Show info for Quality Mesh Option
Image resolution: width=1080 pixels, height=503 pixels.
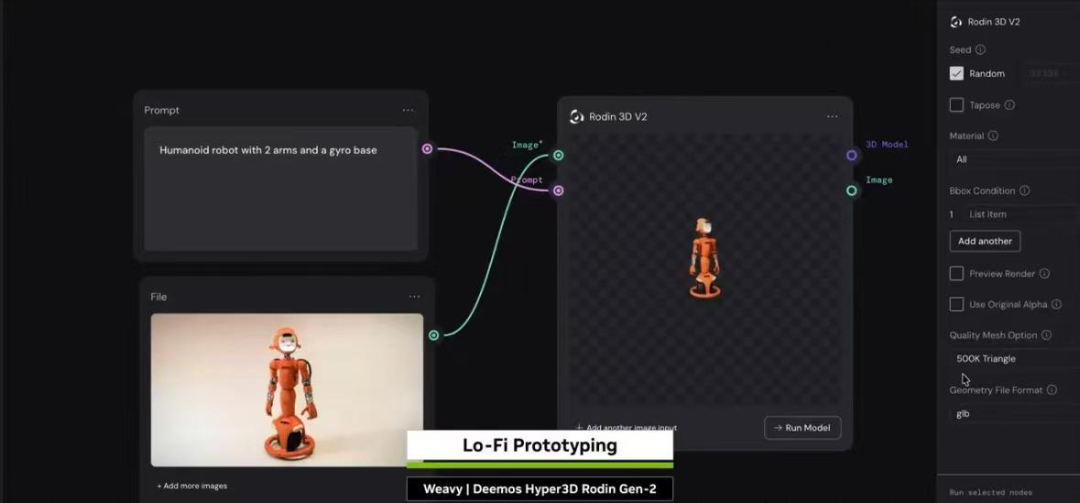(1046, 335)
